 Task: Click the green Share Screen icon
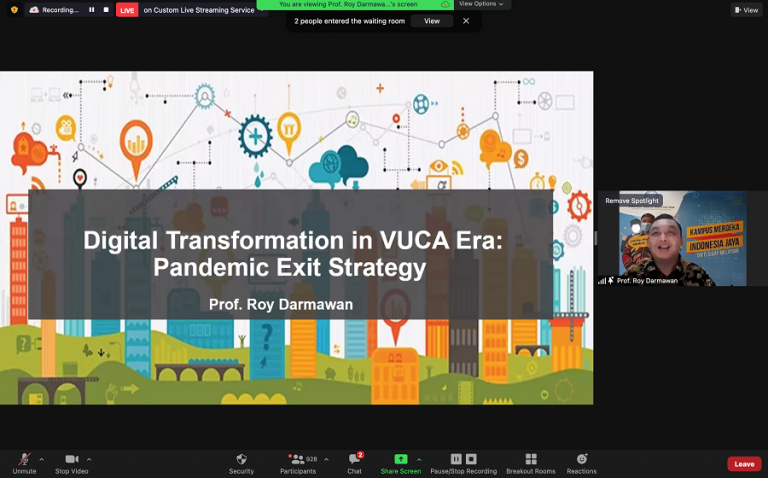tap(401, 459)
